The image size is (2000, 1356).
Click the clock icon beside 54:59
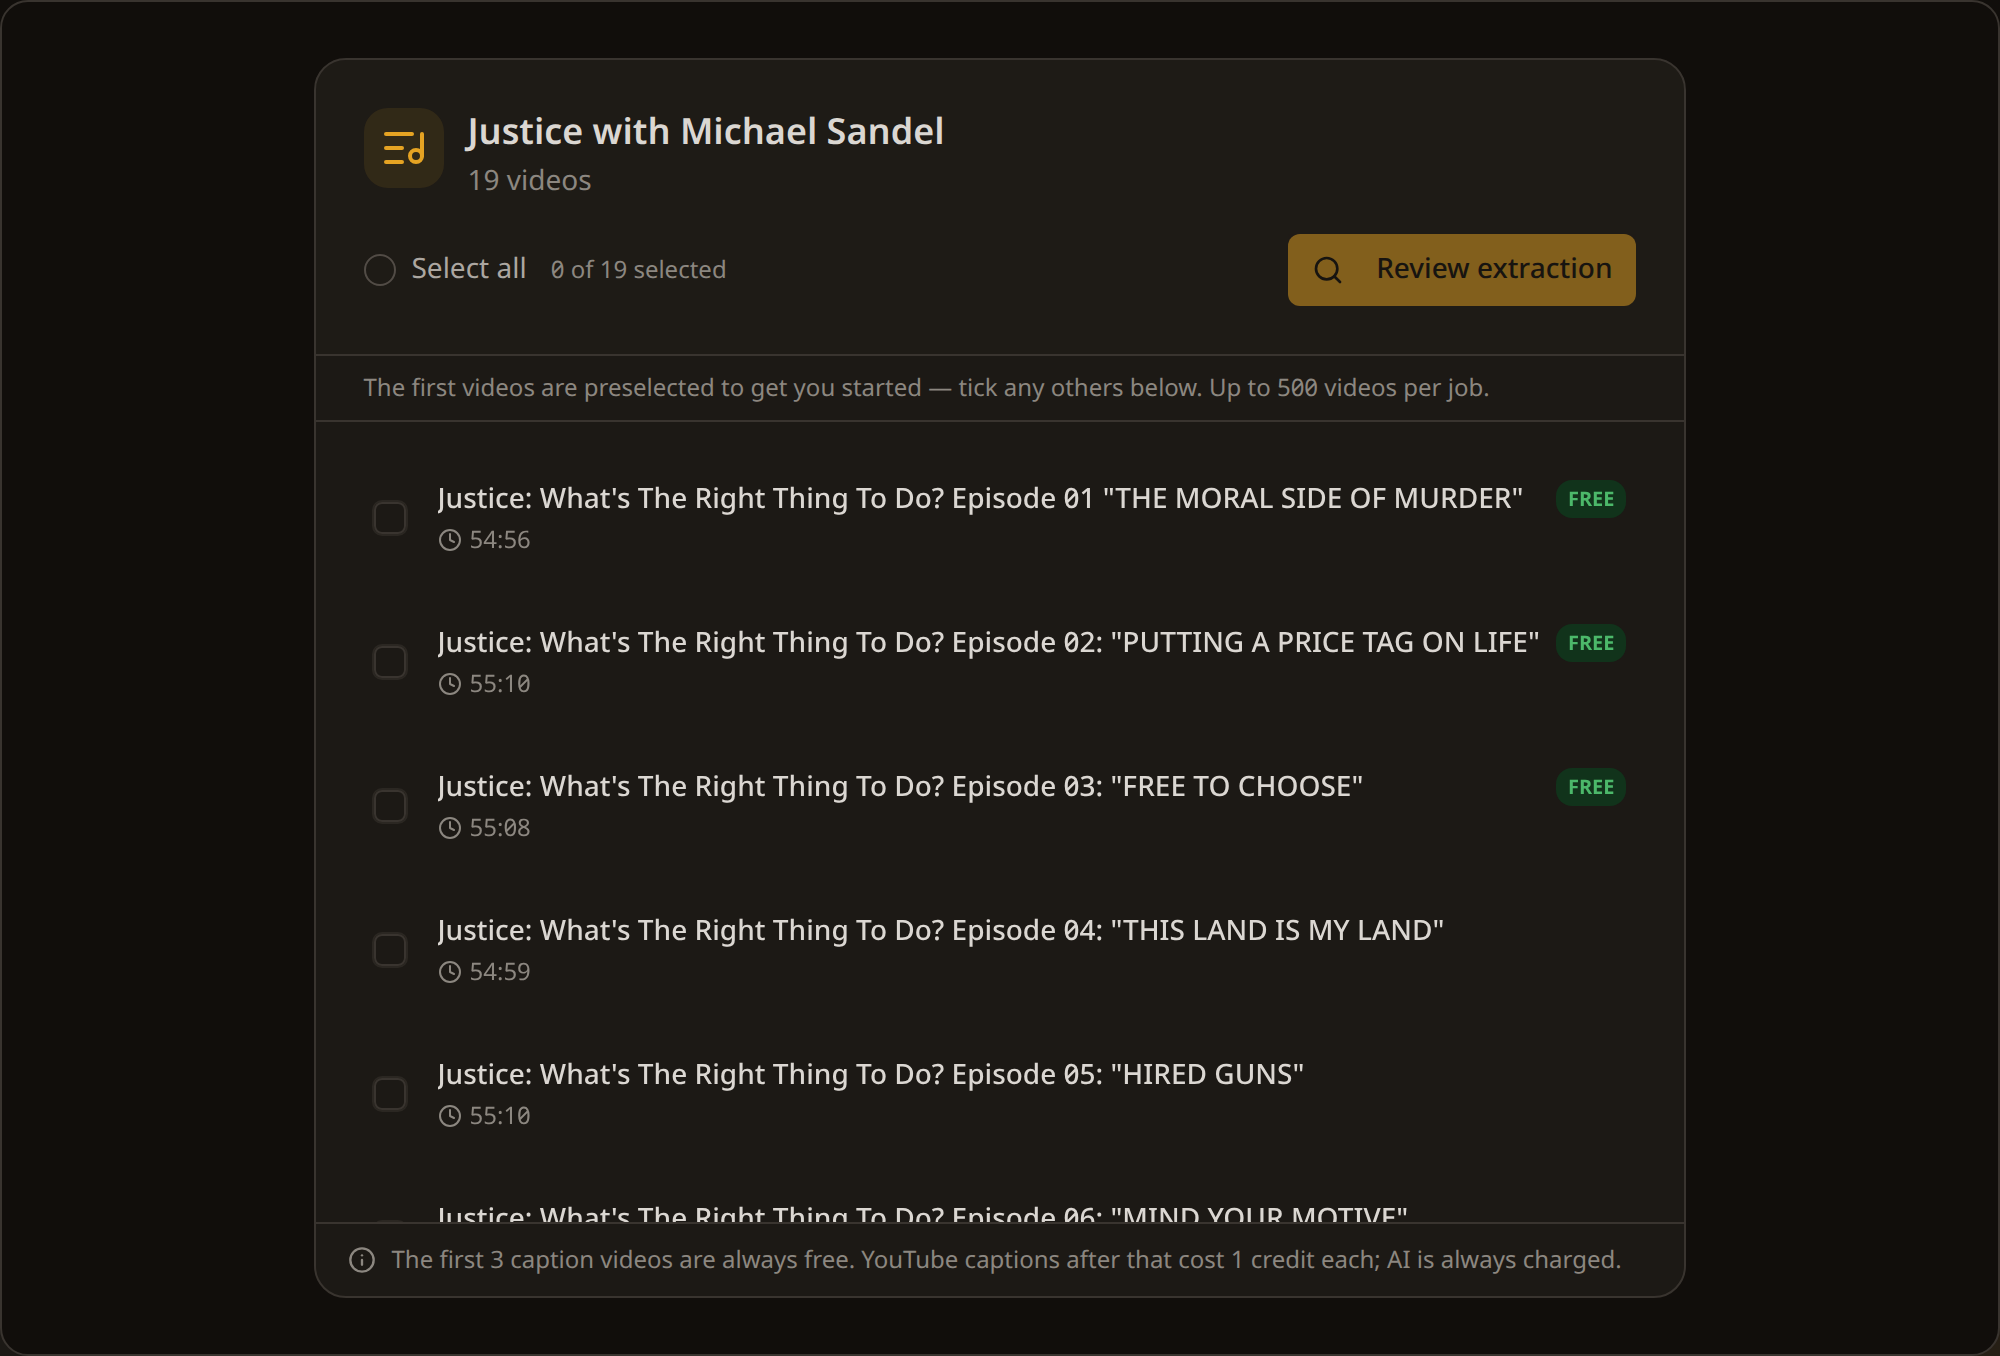(x=450, y=972)
